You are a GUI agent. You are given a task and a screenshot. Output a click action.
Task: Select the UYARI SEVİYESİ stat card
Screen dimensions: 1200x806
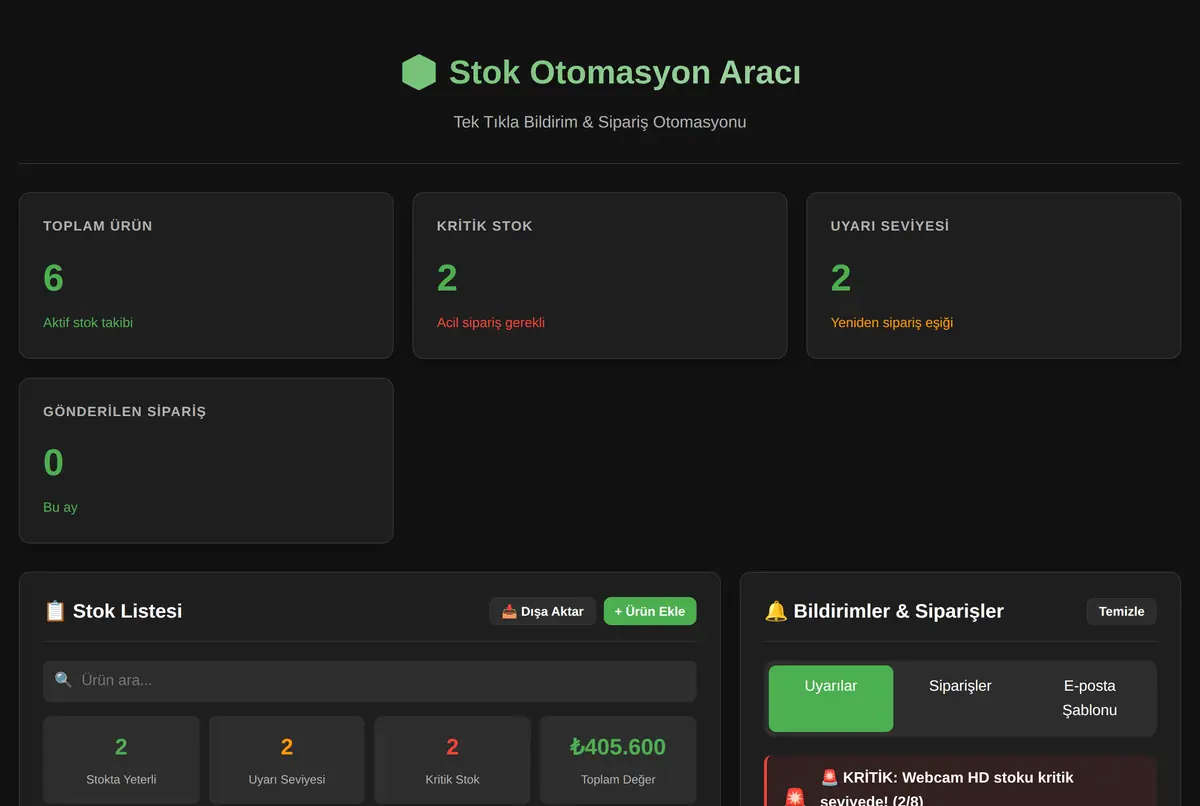[x=994, y=275]
